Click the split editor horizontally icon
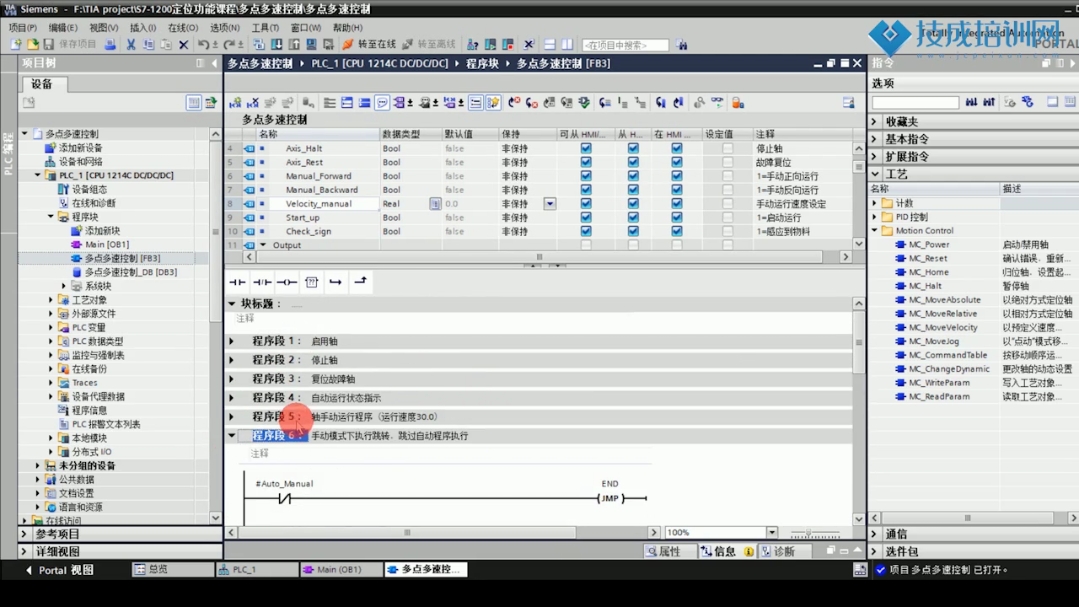Screen dimensions: 1079x607 point(549,45)
